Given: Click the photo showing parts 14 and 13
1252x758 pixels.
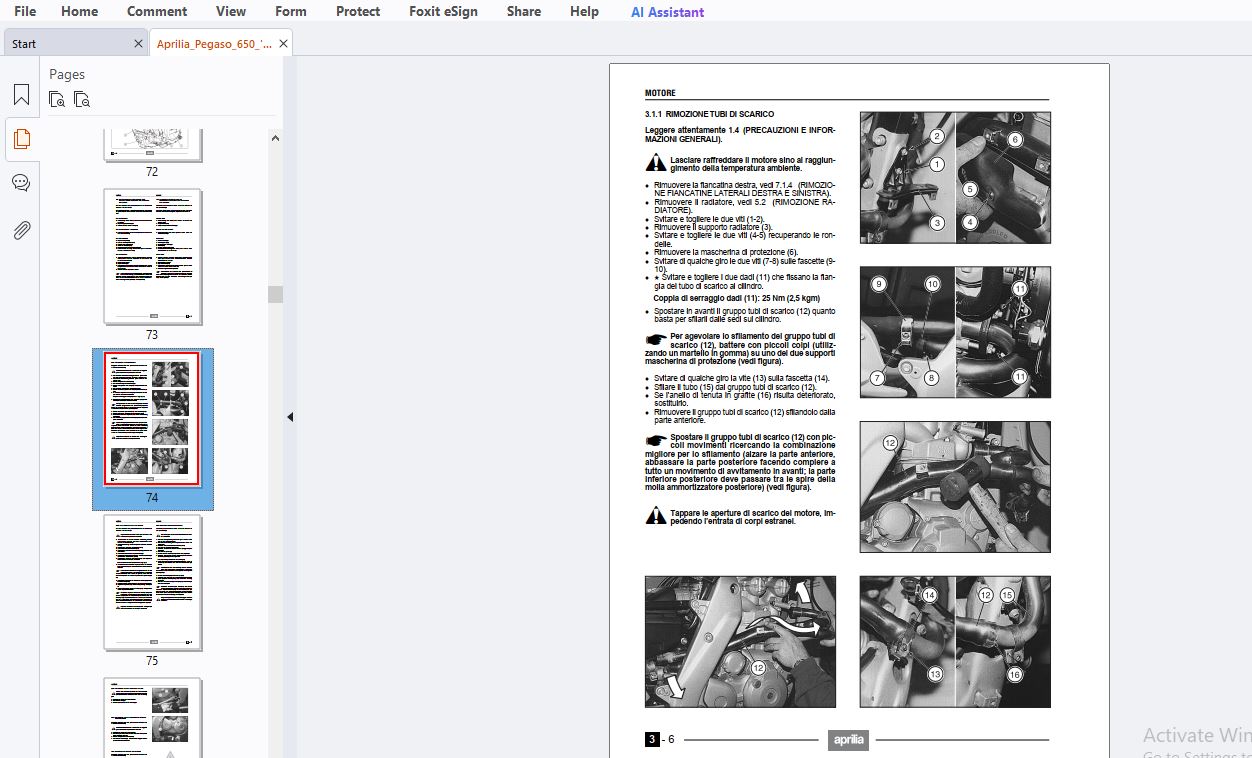Looking at the screenshot, I should [955, 642].
